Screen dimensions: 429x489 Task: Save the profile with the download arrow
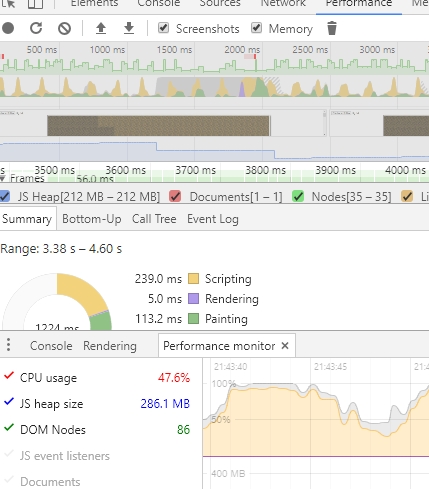129,28
